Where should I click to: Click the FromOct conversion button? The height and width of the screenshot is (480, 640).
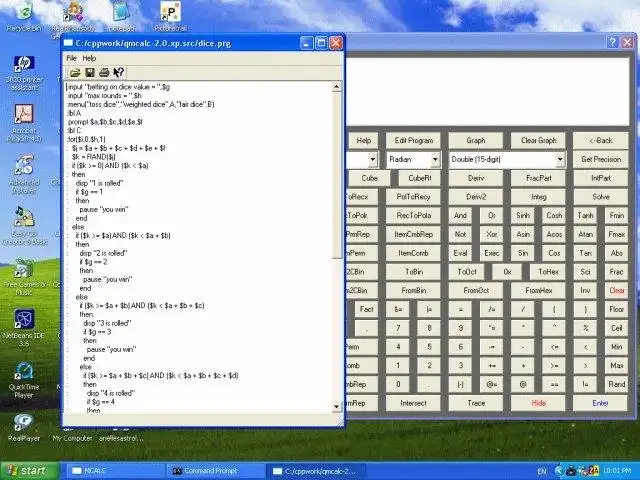(476, 291)
